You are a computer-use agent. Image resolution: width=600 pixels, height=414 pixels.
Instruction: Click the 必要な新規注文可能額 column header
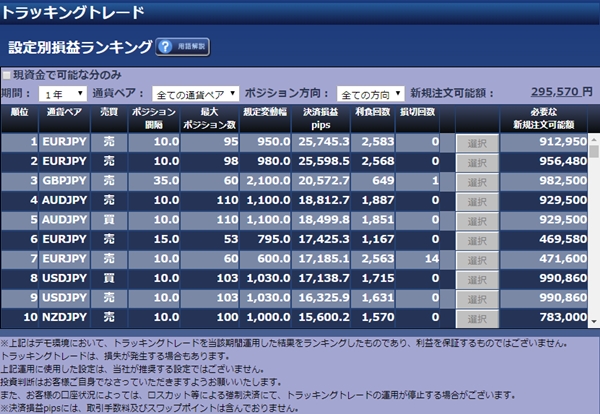click(x=543, y=119)
